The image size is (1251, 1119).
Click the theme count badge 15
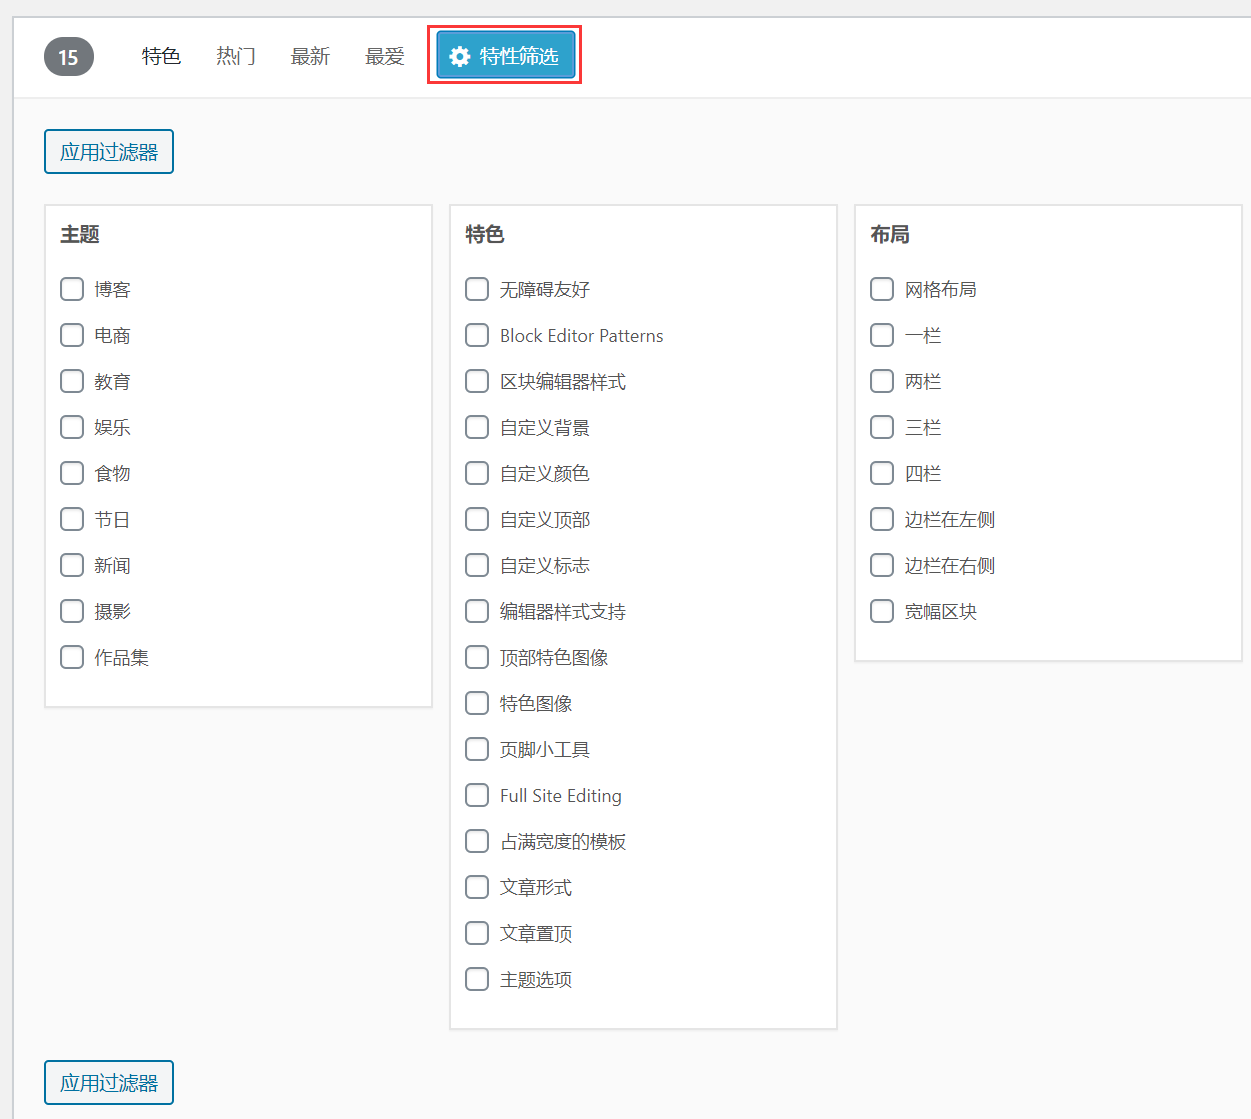(68, 57)
